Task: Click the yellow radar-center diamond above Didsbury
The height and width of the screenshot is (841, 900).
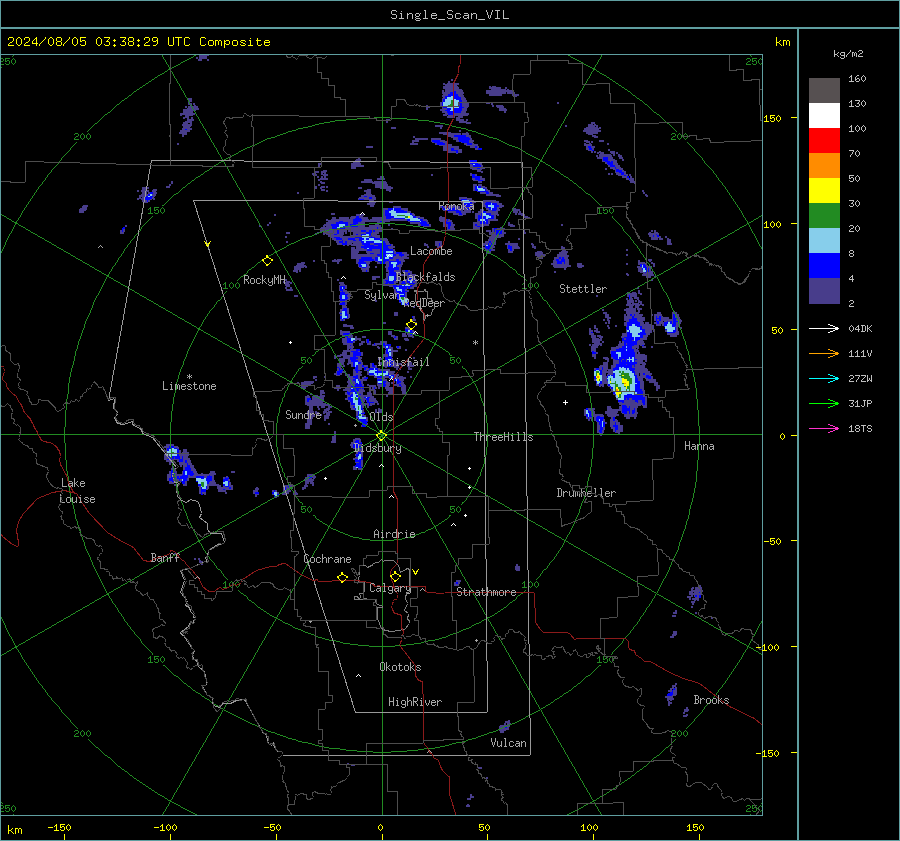Action: (381, 436)
